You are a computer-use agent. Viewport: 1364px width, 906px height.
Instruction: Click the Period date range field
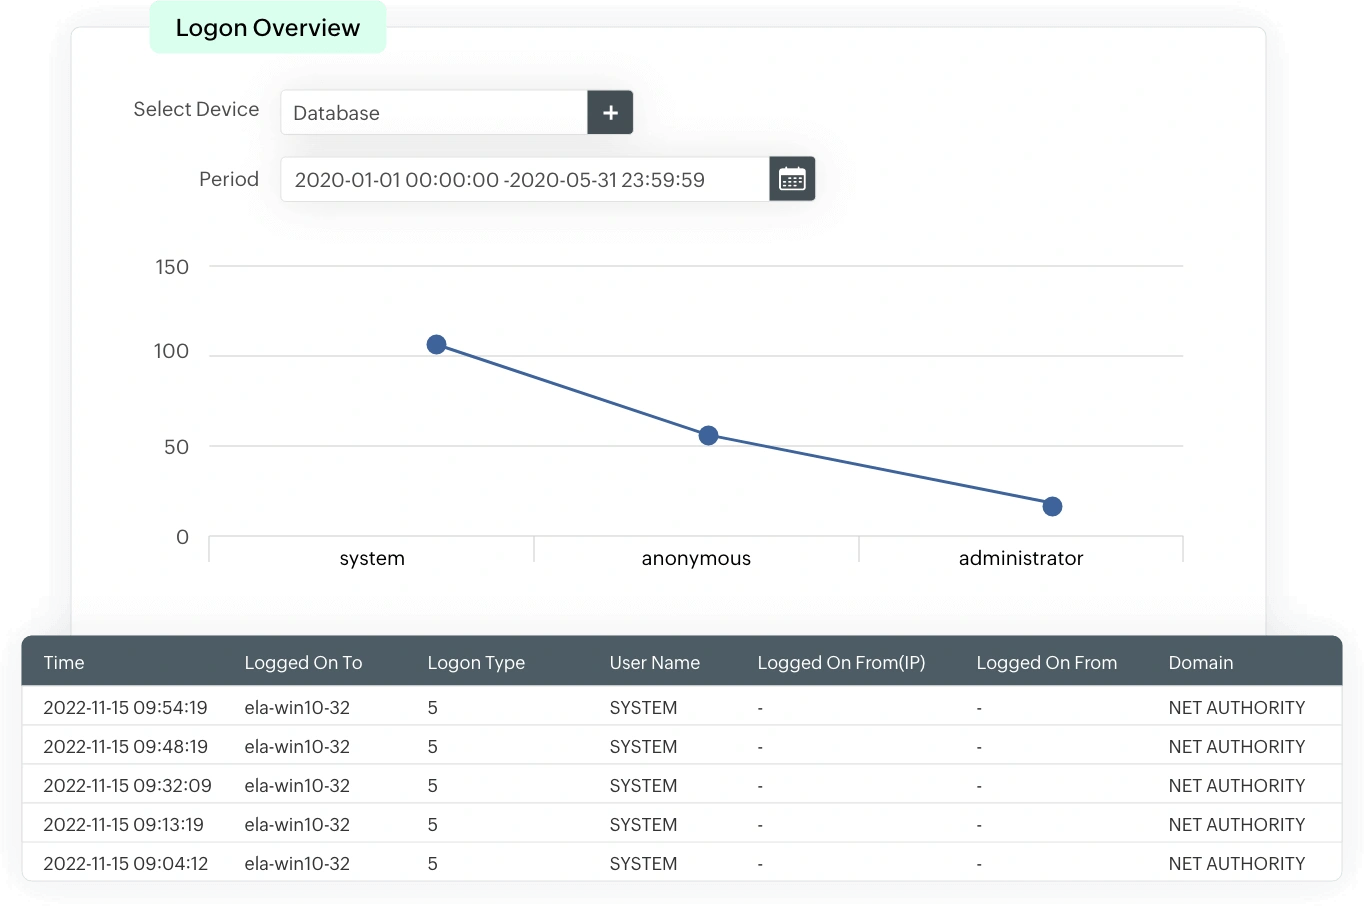pos(525,179)
